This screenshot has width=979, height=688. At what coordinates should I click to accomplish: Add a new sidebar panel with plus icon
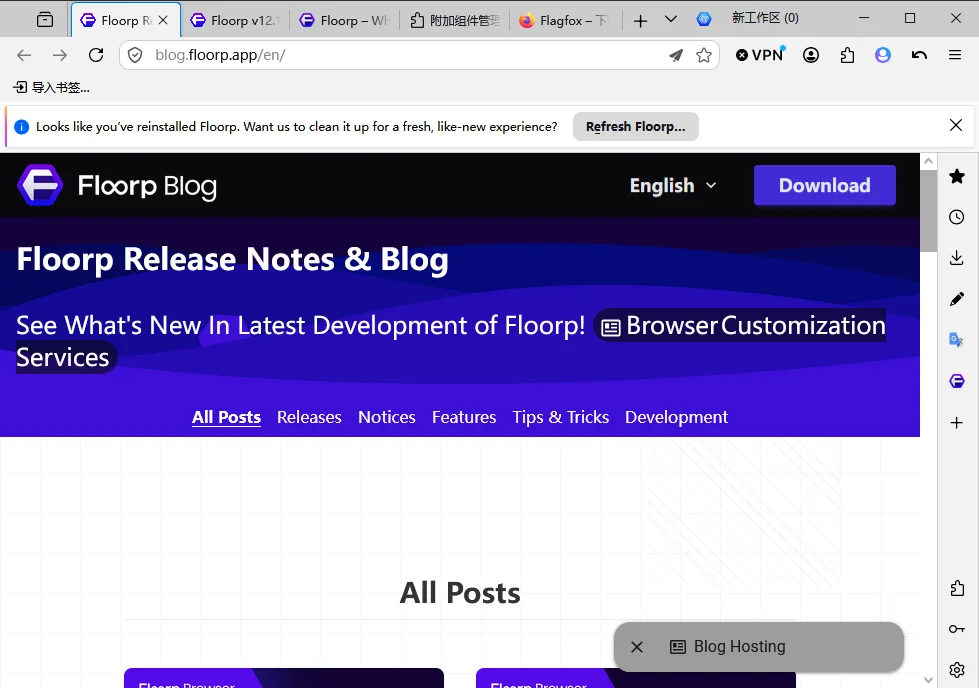(957, 423)
